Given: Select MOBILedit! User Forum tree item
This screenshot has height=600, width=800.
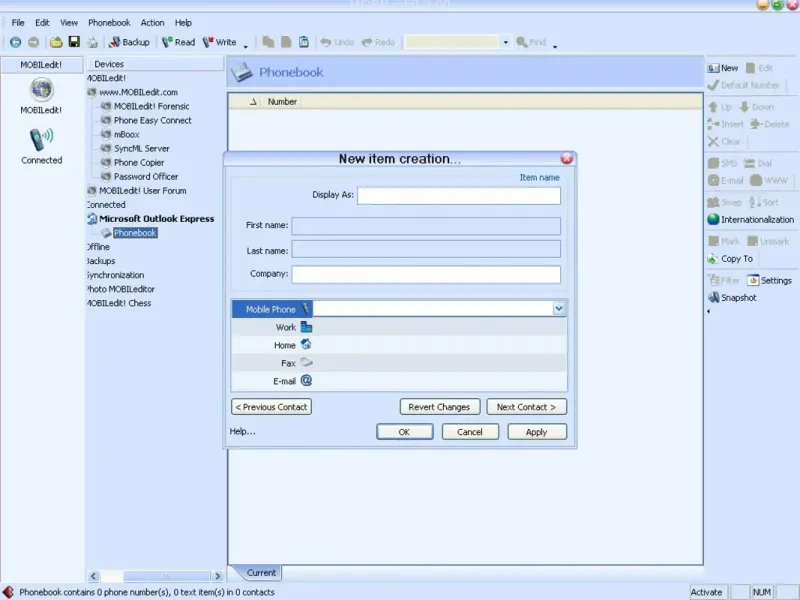Looking at the screenshot, I should pos(142,191).
